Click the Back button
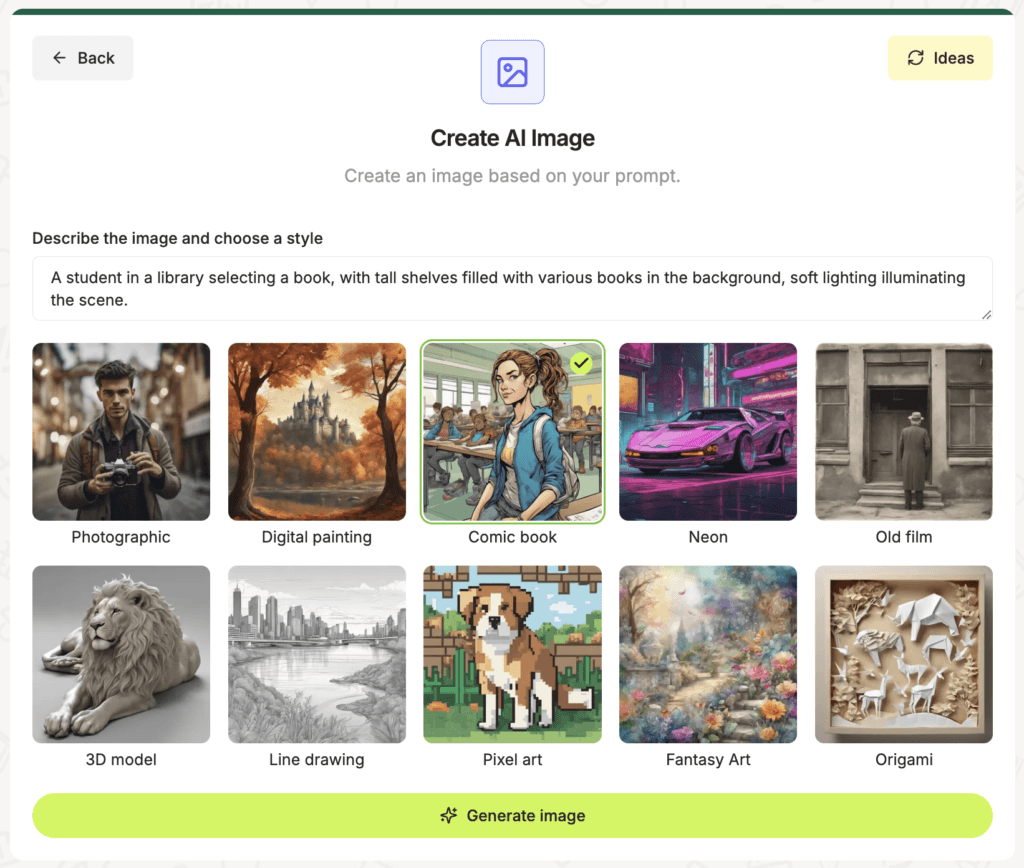The height and width of the screenshot is (868, 1024). 83,58
